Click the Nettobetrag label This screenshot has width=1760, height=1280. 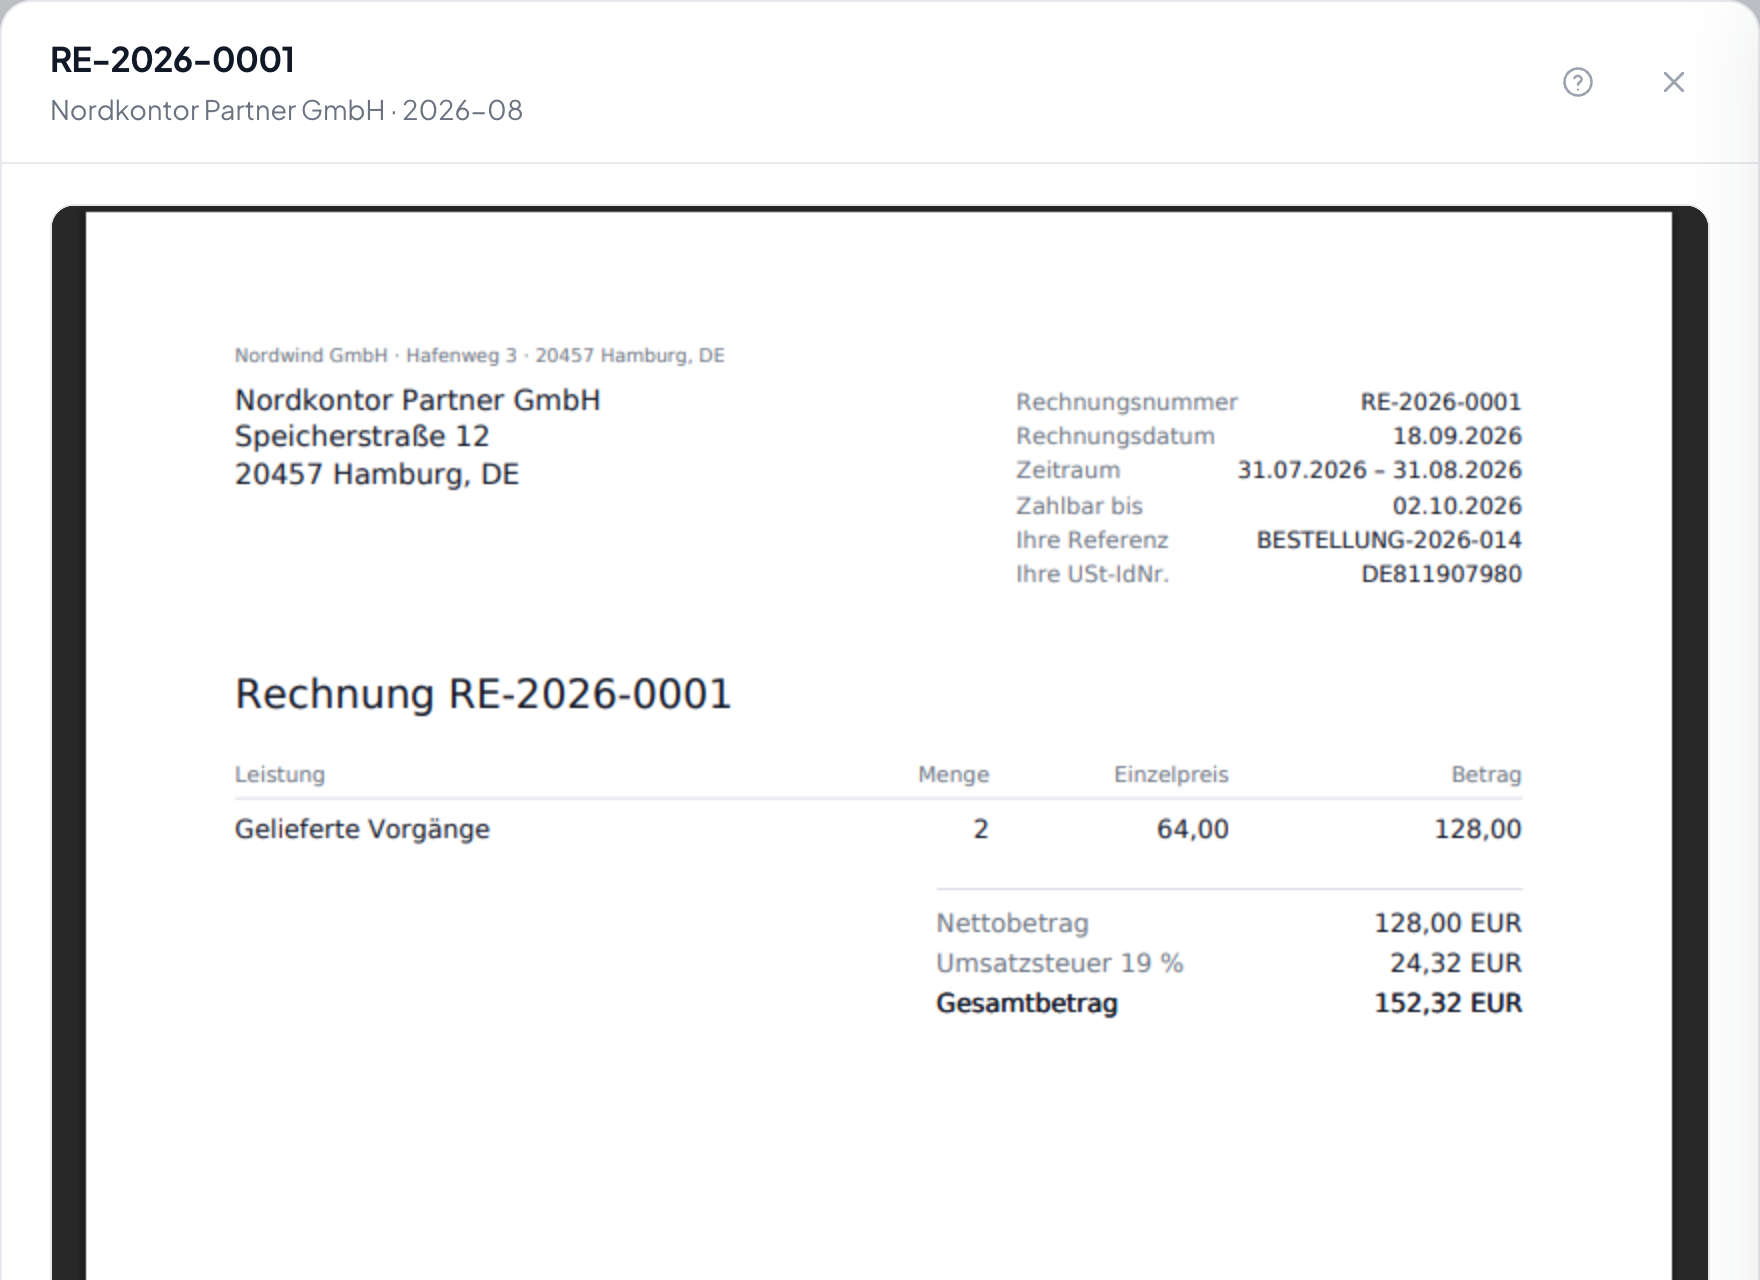(x=1012, y=923)
